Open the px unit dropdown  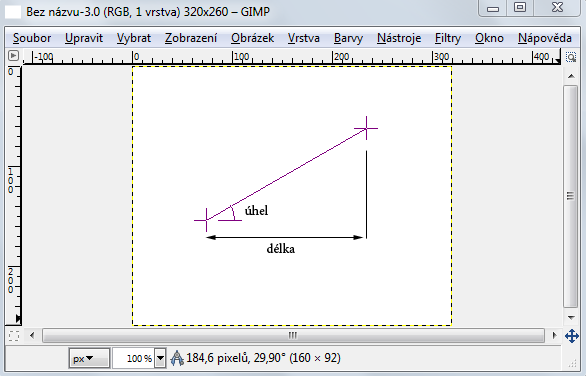click(89, 358)
